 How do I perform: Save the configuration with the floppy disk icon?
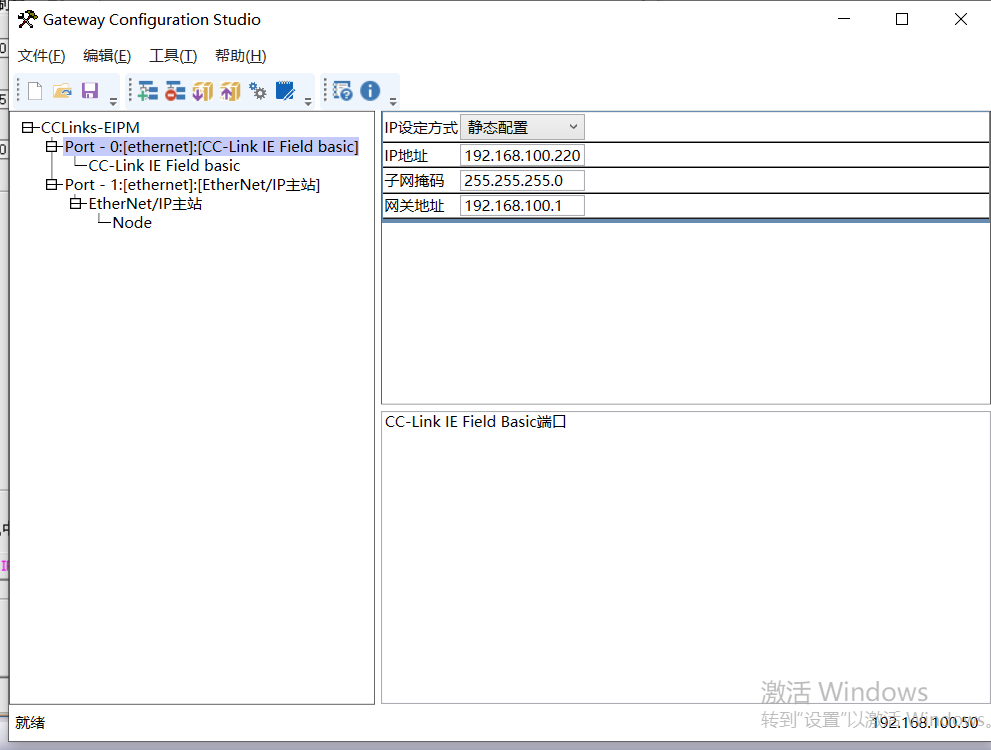coord(90,91)
